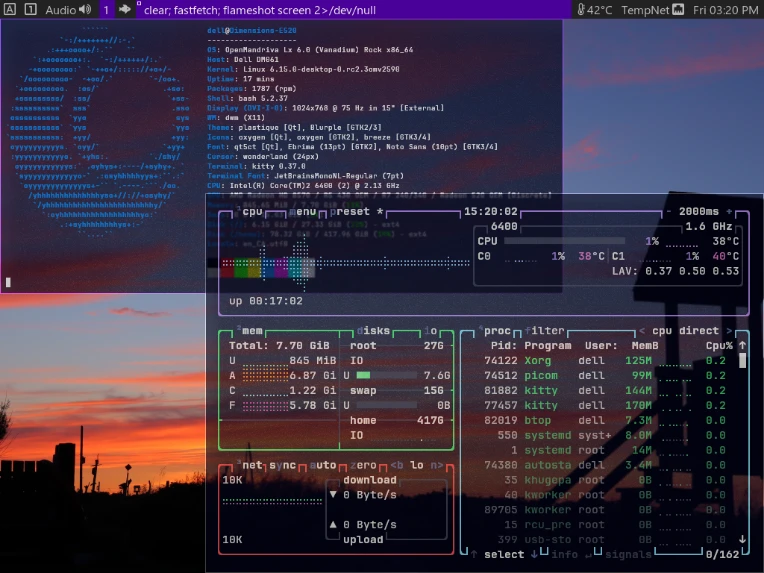Screen dimensions: 764x573
Task: Select the rcu_pre process row
Action: click(x=605, y=525)
